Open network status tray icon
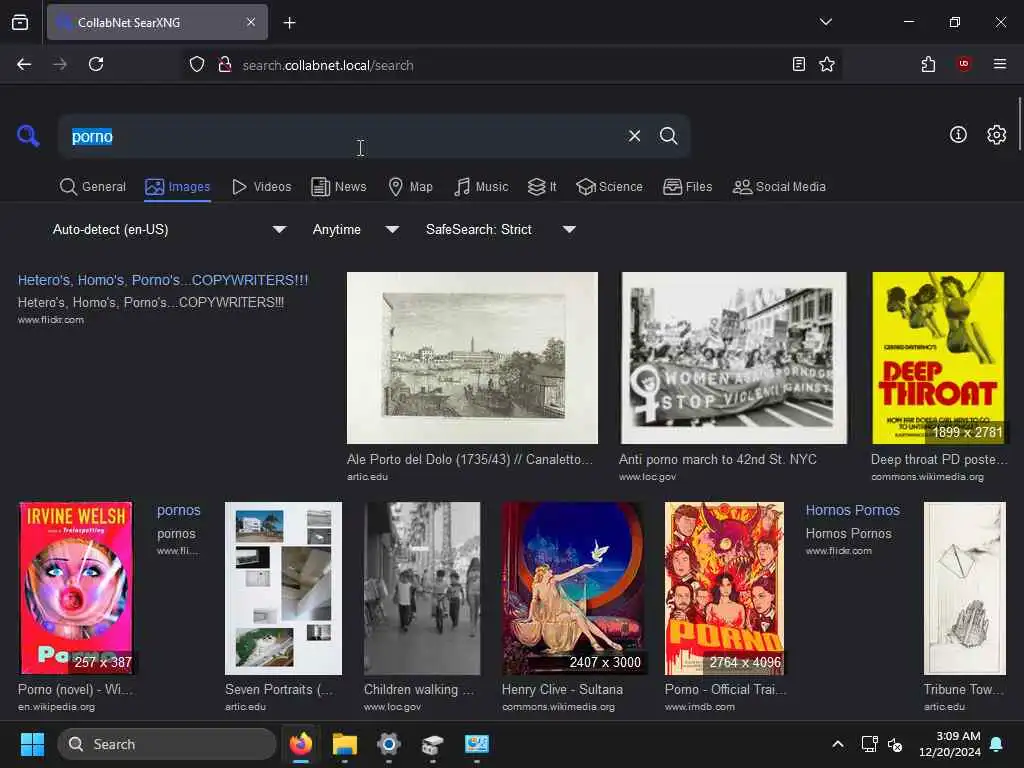The width and height of the screenshot is (1024, 768). pyautogui.click(x=869, y=744)
